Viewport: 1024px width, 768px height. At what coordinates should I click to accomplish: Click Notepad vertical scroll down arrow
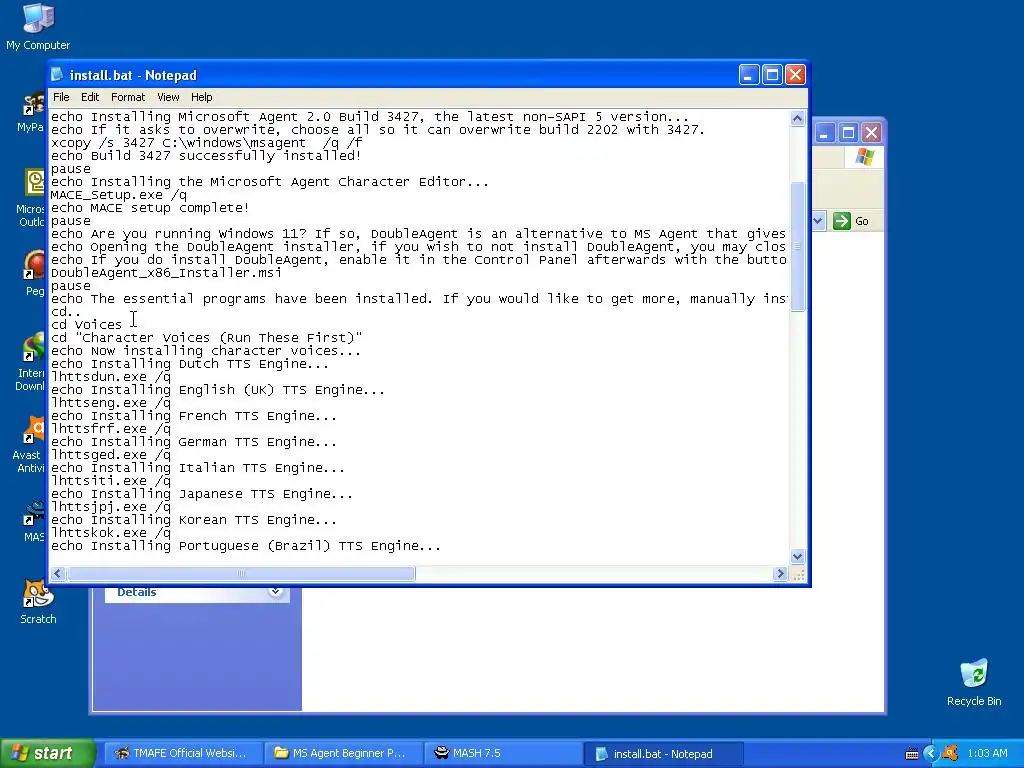pyautogui.click(x=797, y=556)
